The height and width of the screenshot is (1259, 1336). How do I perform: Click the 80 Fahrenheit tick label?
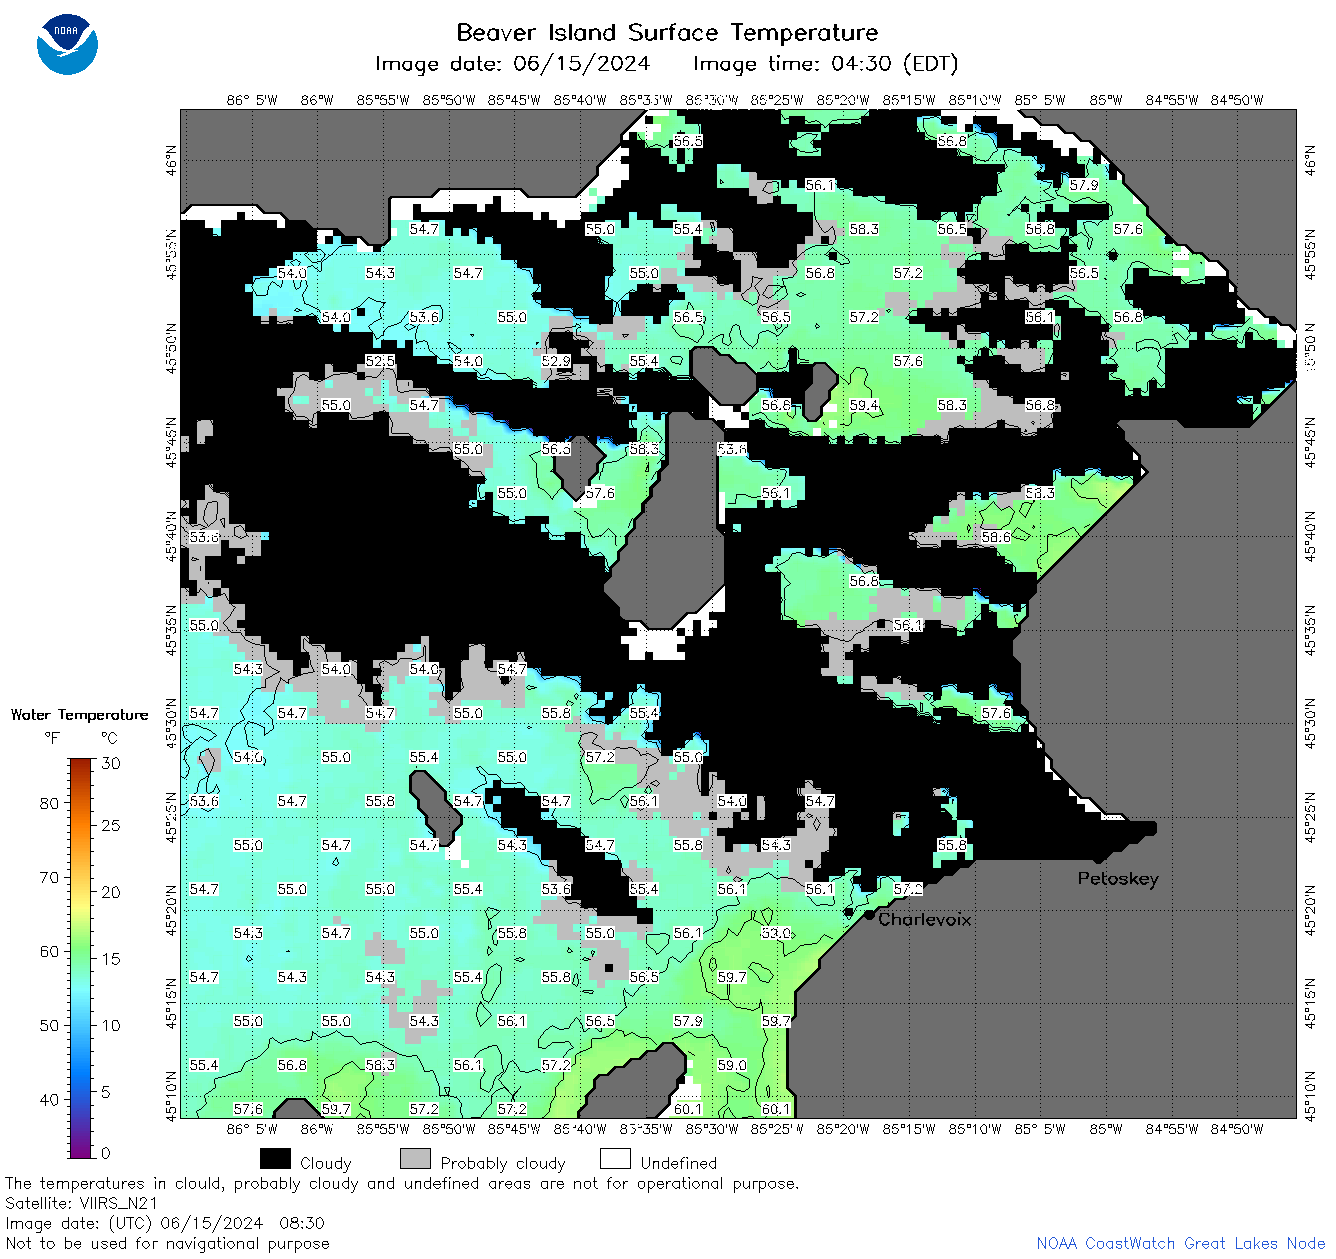pyautogui.click(x=49, y=803)
